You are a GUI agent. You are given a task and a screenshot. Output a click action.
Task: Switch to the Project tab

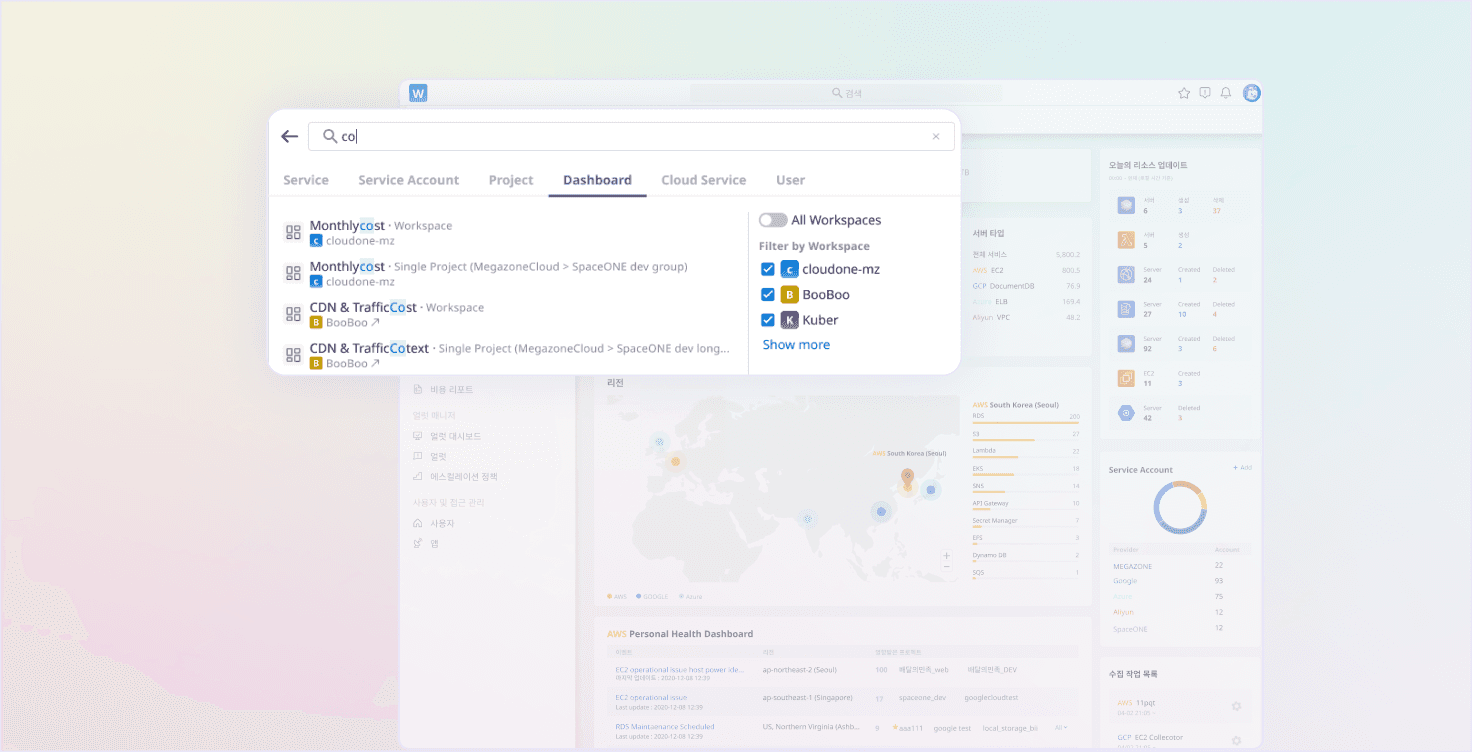point(511,180)
